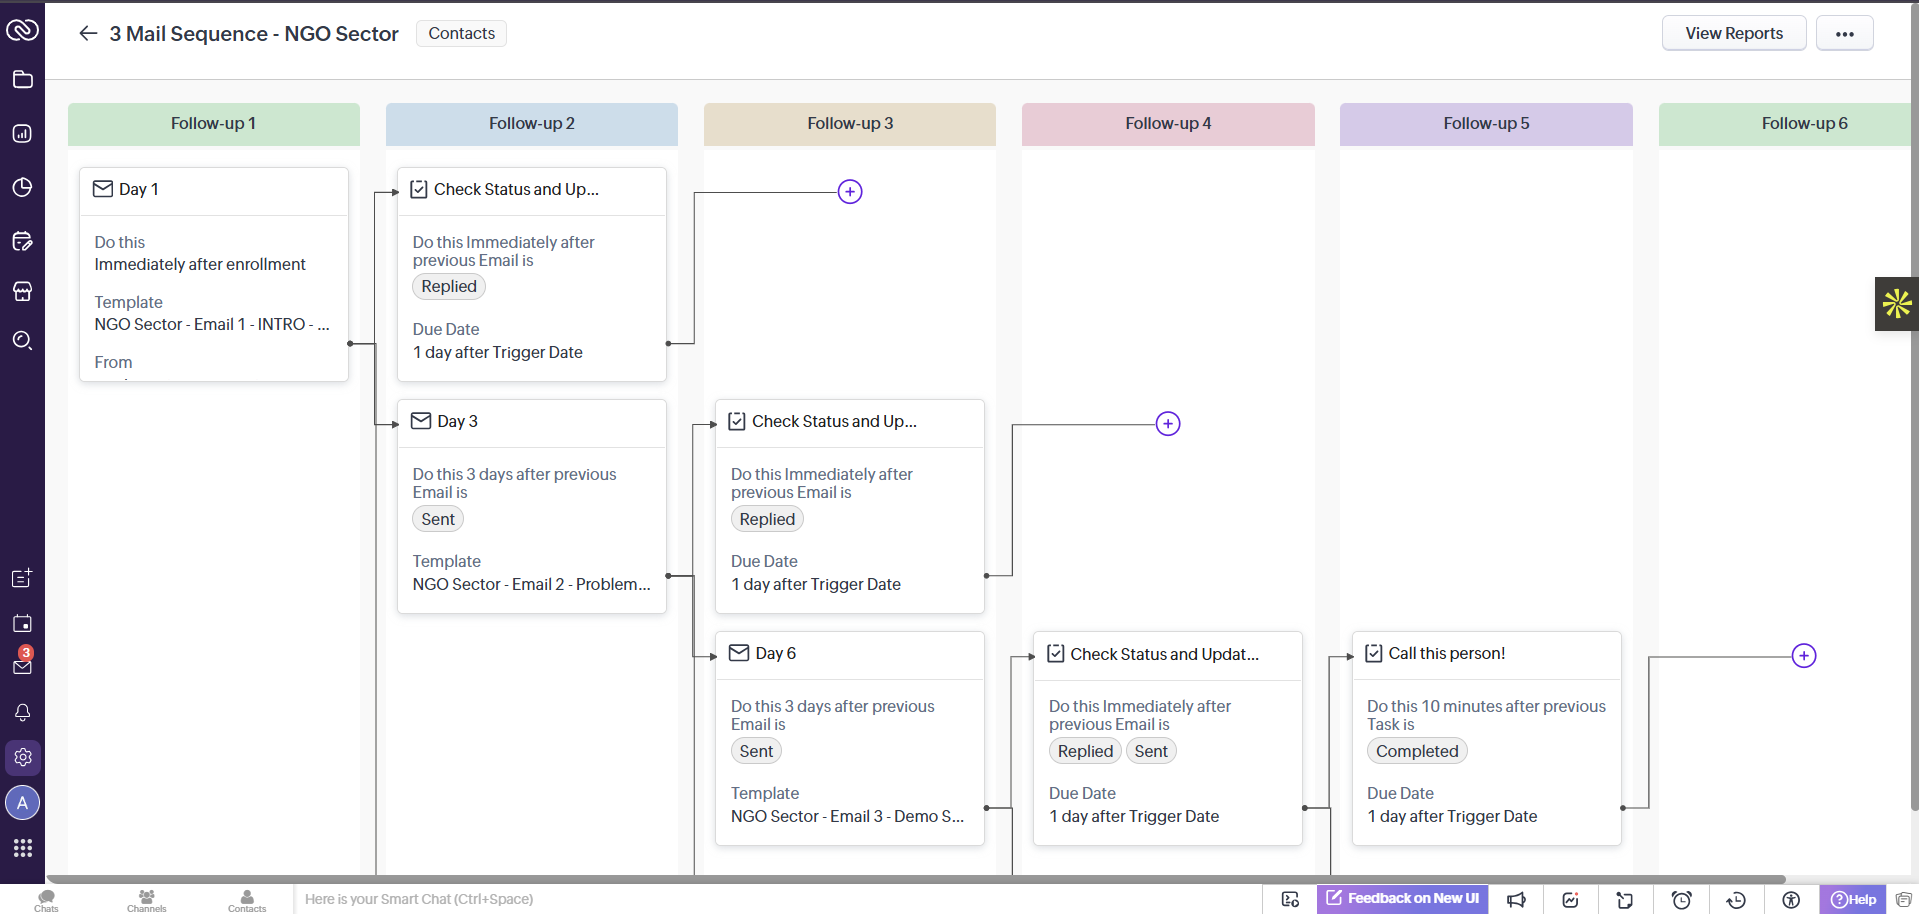Add step in the Follow-up 4 column
This screenshot has width=1919, height=914.
tap(1168, 424)
